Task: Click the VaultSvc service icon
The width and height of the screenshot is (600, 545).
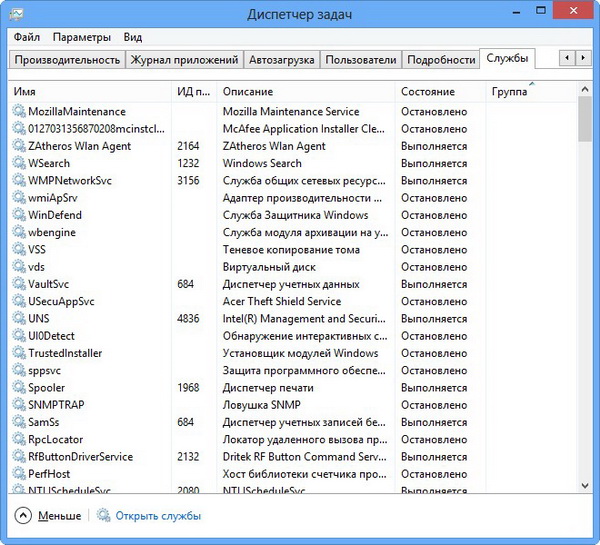Action: [19, 284]
